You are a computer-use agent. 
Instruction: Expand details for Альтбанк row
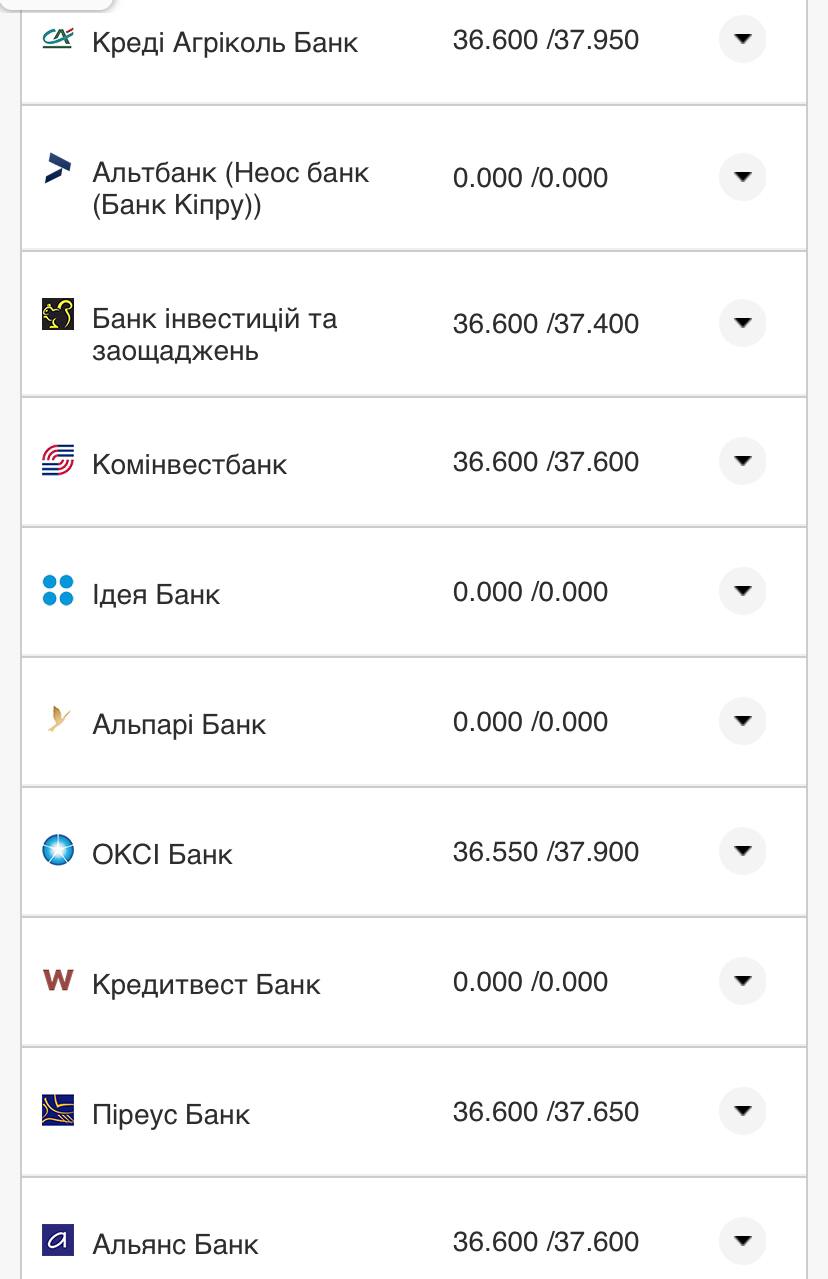coord(742,177)
